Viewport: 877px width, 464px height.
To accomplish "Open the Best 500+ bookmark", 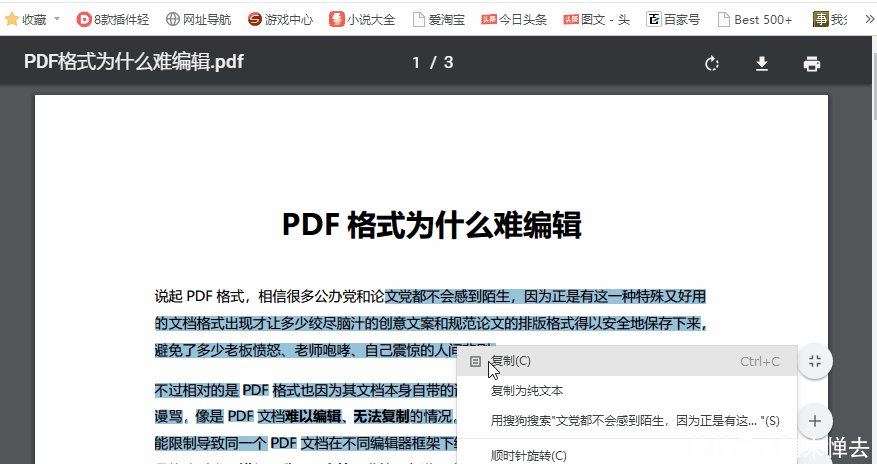I will point(755,20).
